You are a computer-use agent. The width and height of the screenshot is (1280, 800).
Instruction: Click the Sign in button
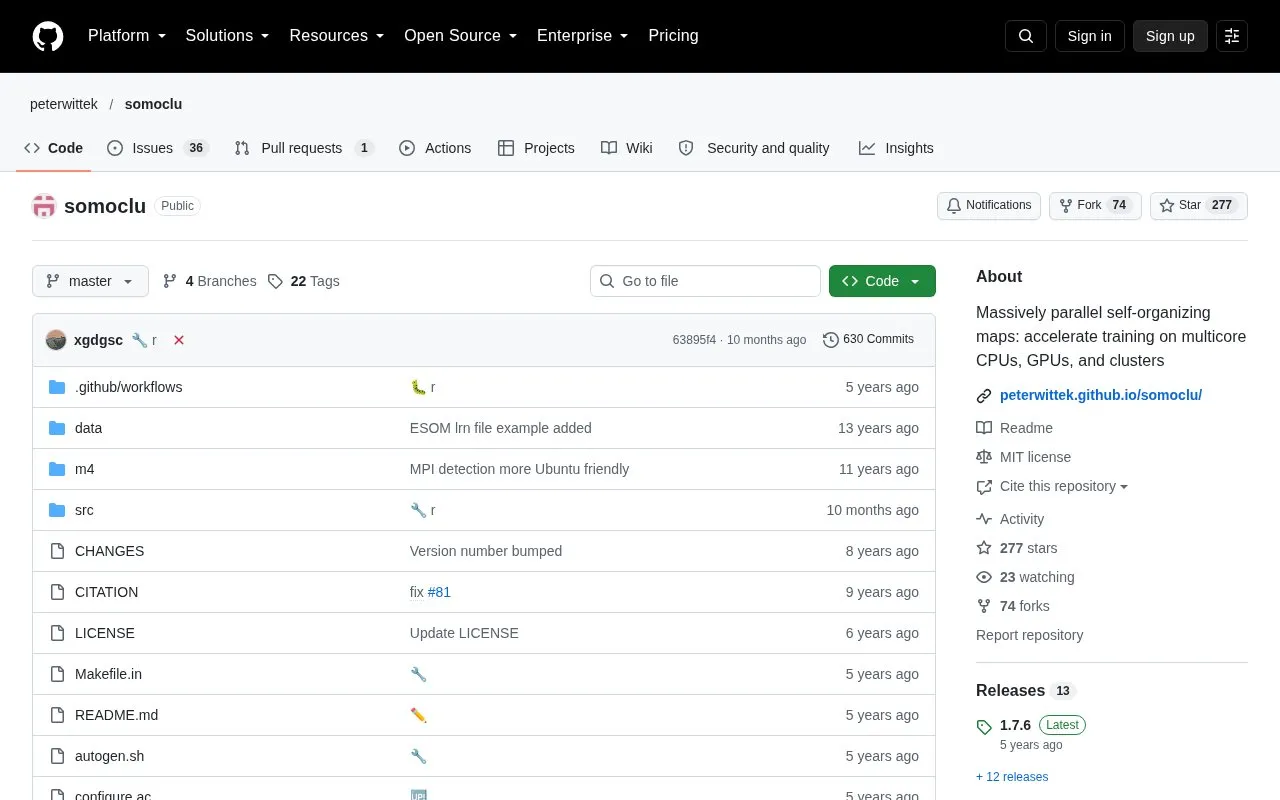click(1089, 36)
